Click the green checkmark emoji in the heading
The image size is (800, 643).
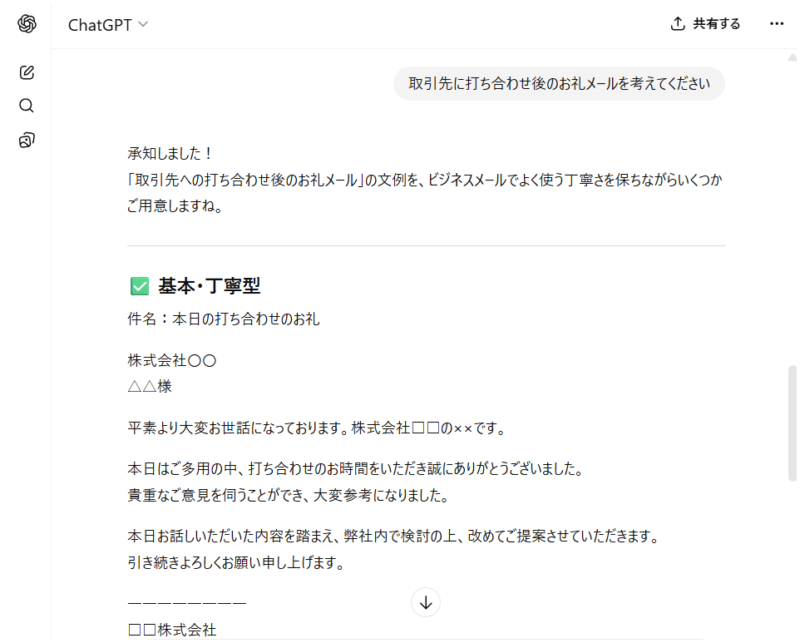[139, 287]
